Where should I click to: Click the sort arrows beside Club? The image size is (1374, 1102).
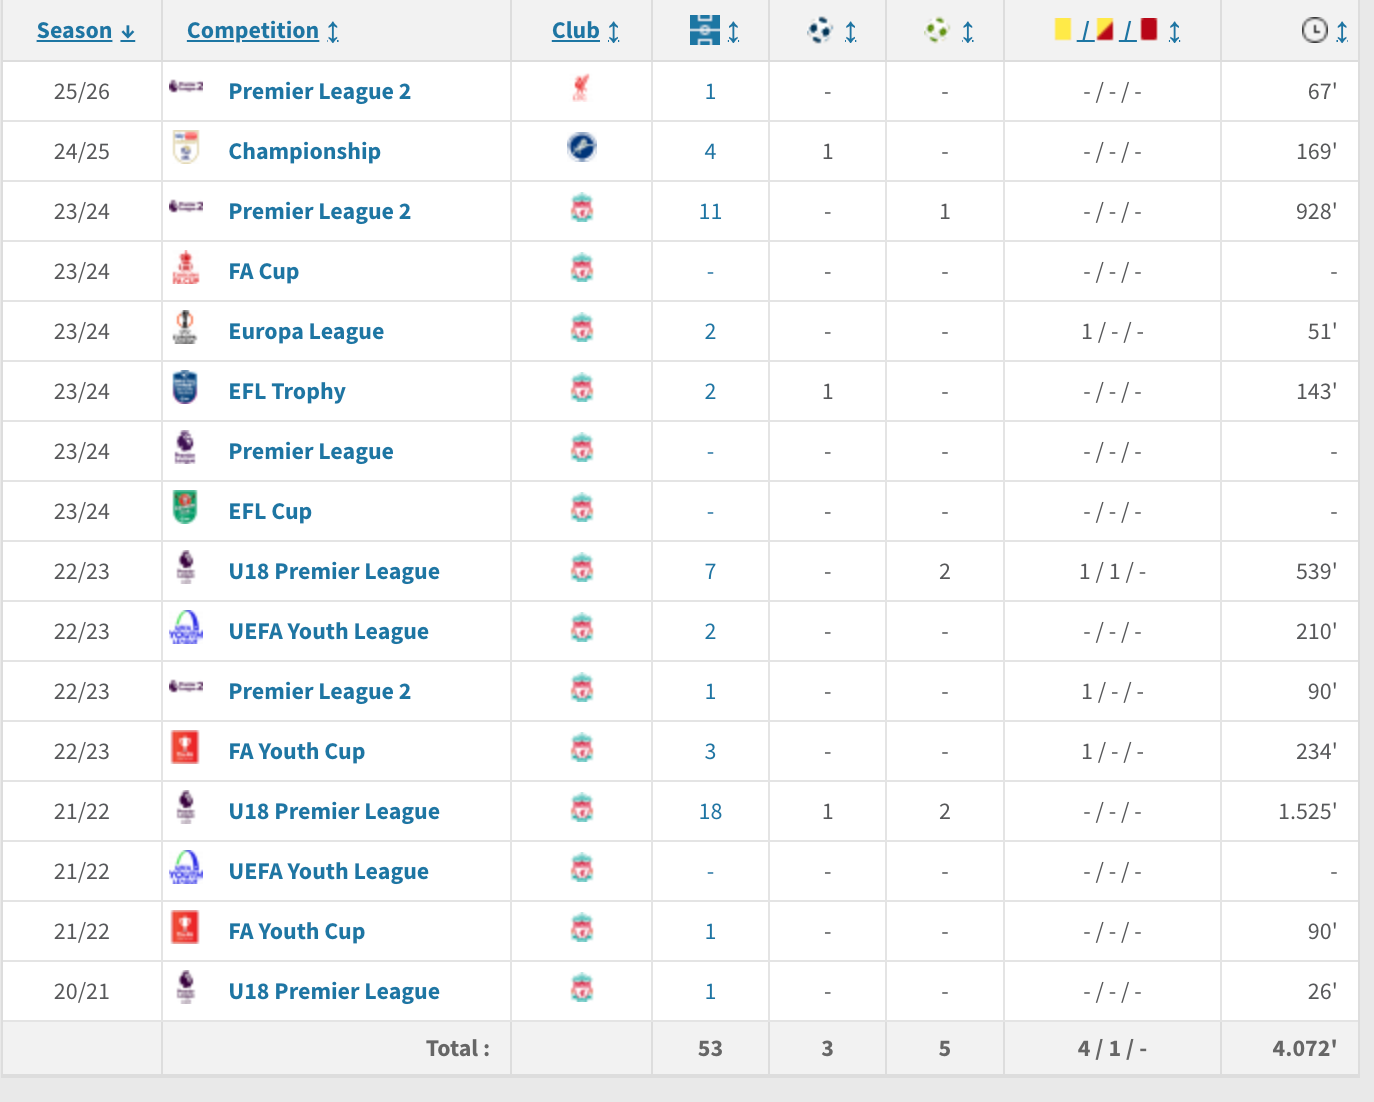tap(614, 32)
